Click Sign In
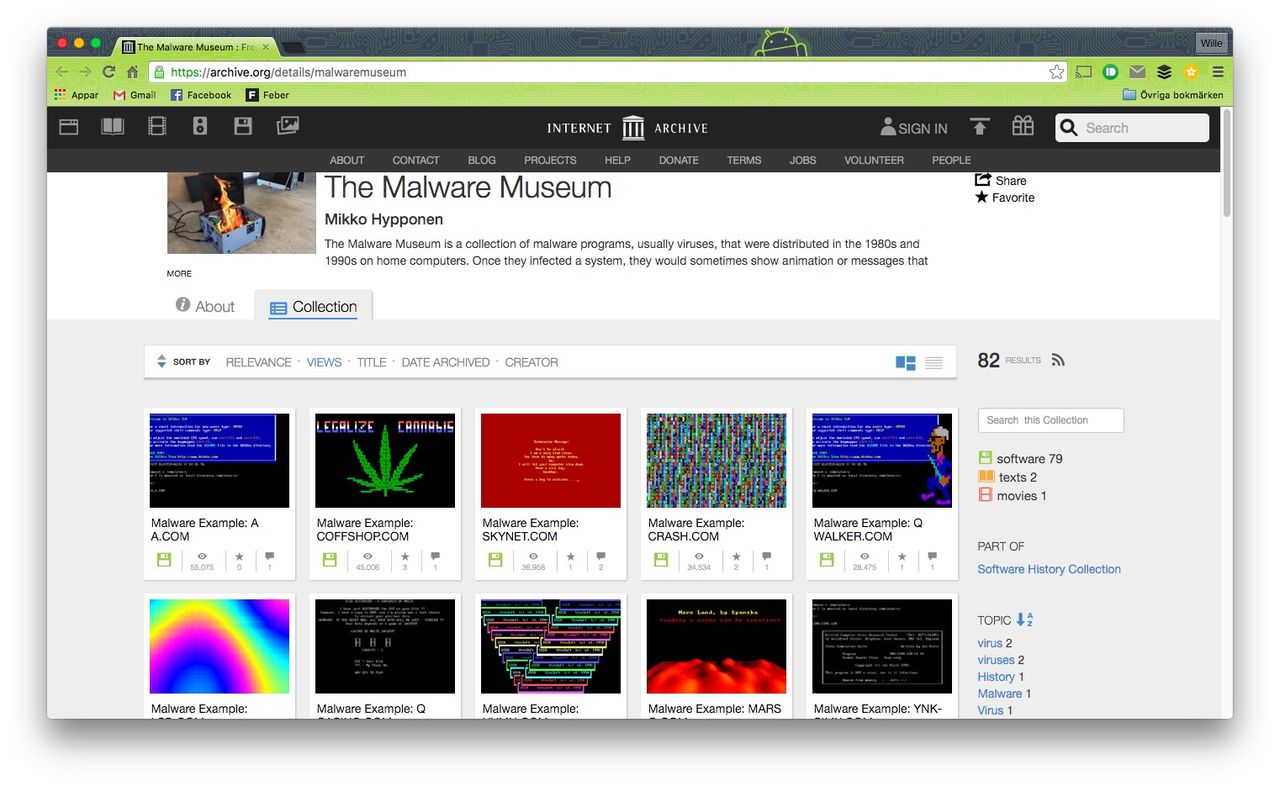 pos(913,128)
